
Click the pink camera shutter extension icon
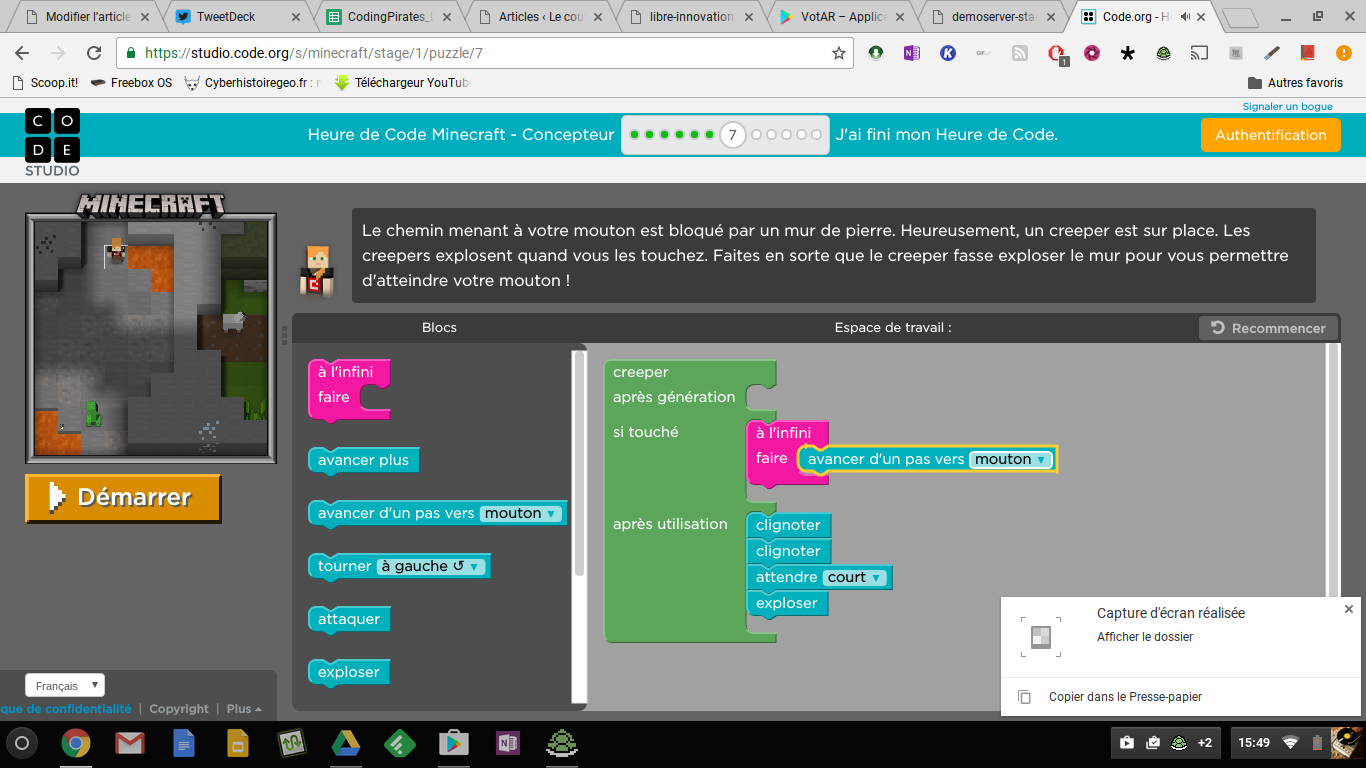pos(1091,53)
